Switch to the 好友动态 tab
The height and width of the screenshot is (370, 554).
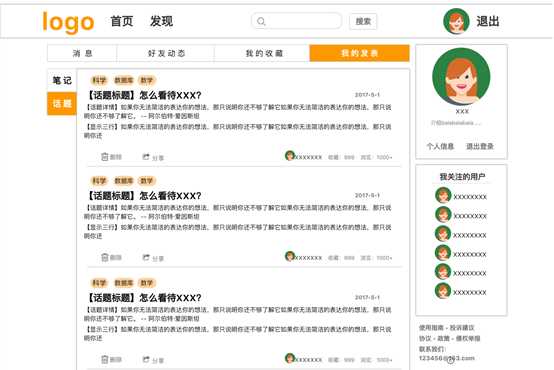pos(165,53)
